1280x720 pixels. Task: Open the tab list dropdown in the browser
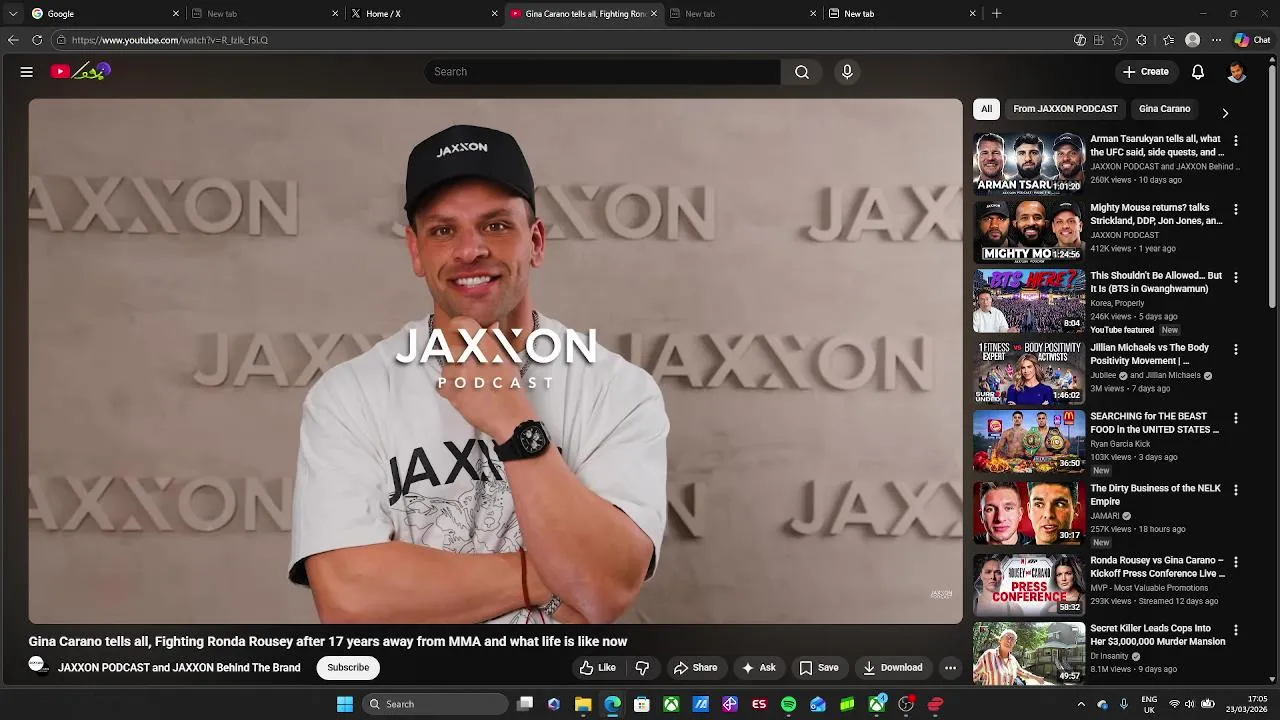pyautogui.click(x=13, y=13)
